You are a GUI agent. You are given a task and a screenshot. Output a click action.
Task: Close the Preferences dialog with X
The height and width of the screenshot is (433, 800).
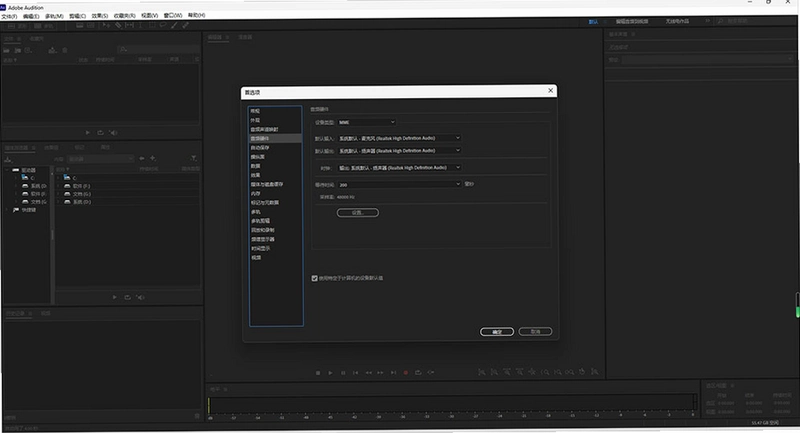551,91
